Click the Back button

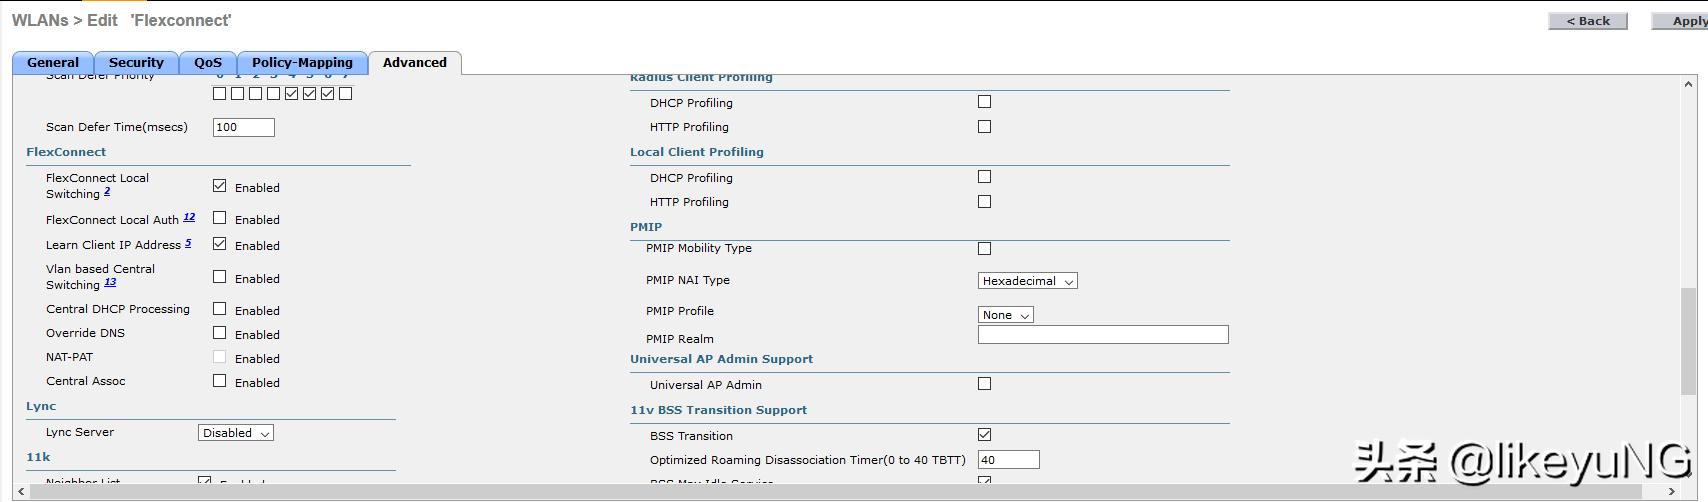1588,21
